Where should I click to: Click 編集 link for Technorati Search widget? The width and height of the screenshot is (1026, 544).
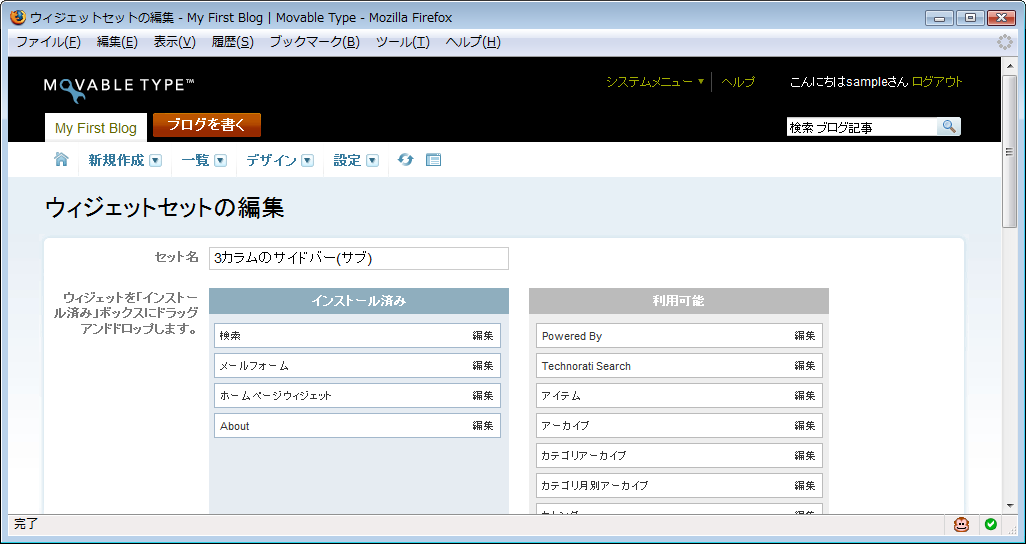click(x=805, y=366)
